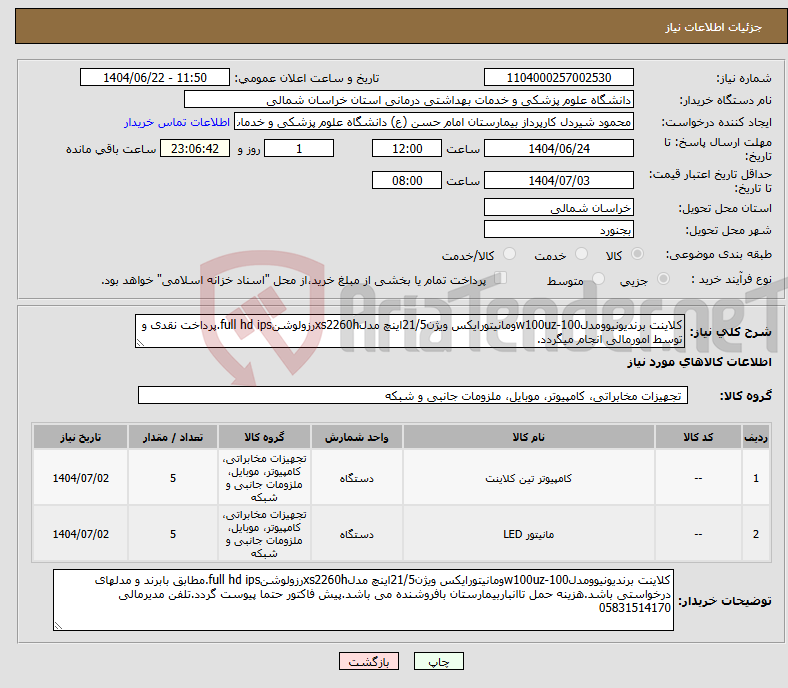Click unit دستگاه in thin client row
Screen dimensions: 788x688
(356, 478)
